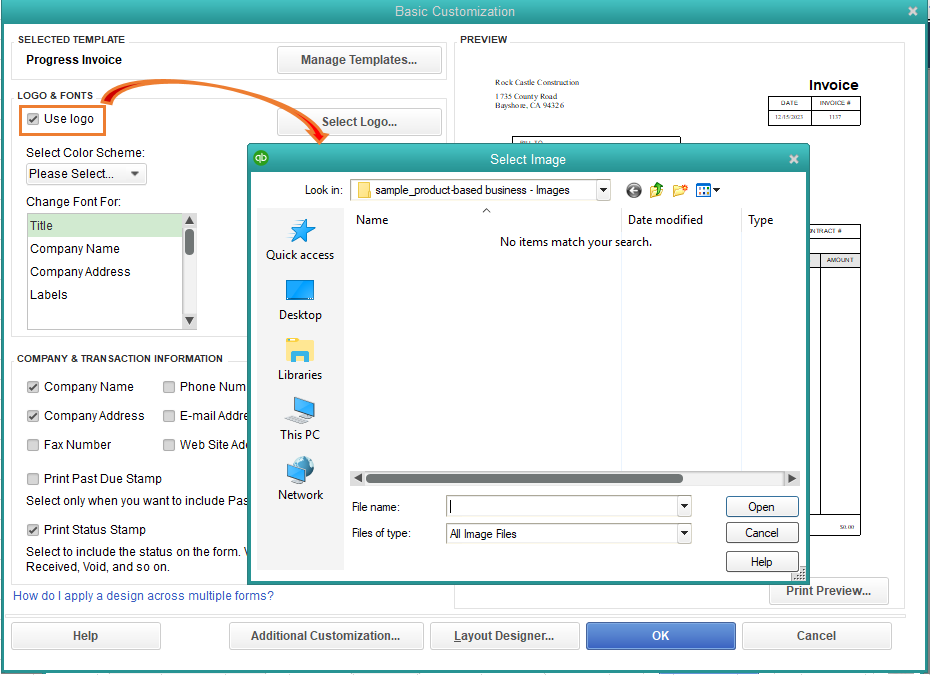Select Company Address in font list

click(x=105, y=272)
